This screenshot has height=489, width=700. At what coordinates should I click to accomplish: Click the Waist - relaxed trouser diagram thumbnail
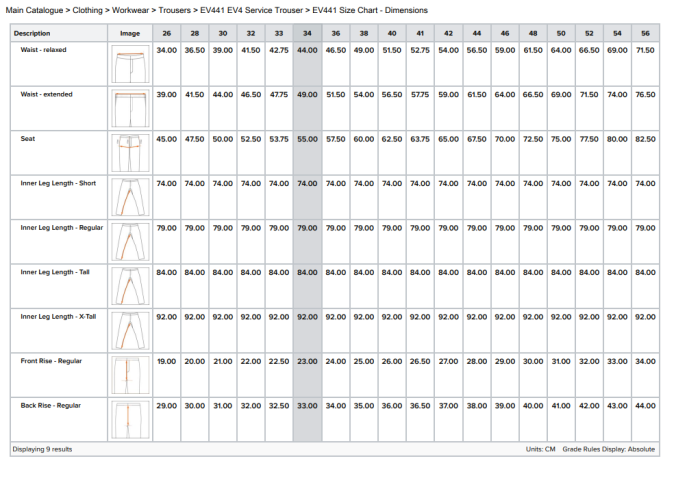[129, 64]
